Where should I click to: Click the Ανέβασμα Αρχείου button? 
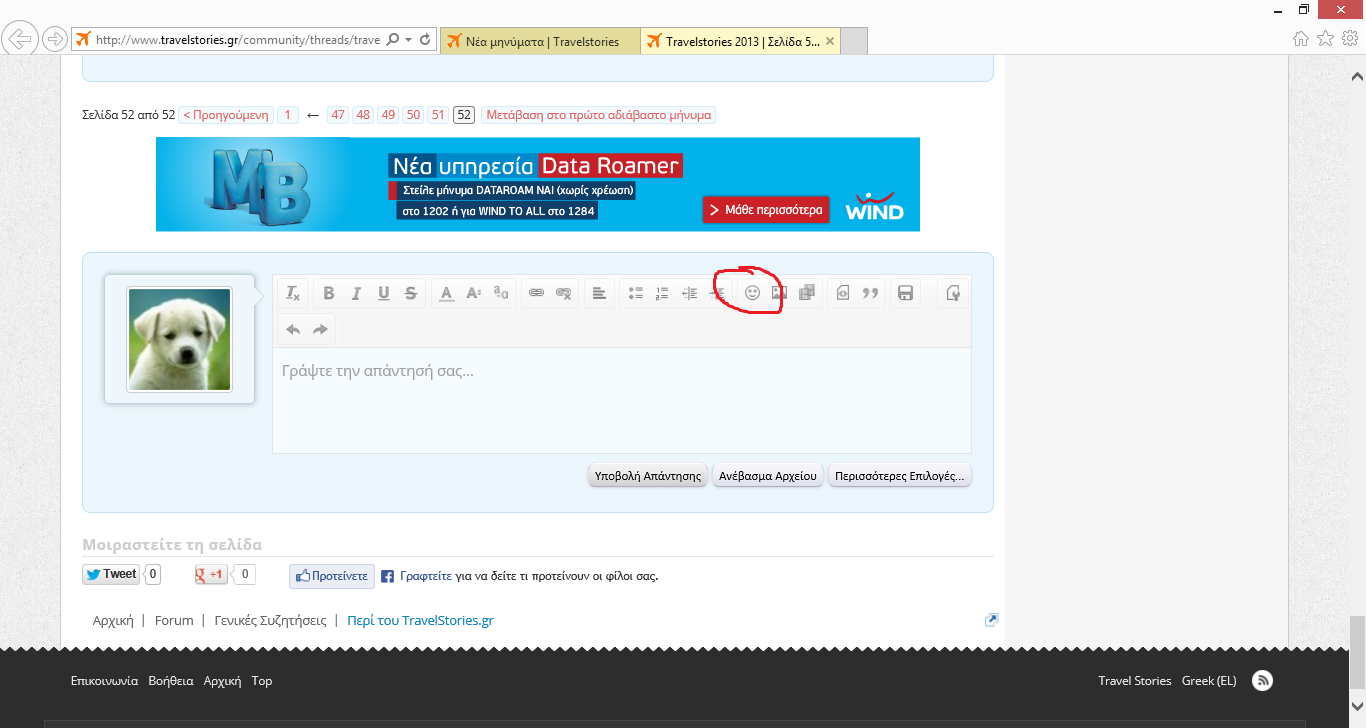pyautogui.click(x=768, y=476)
